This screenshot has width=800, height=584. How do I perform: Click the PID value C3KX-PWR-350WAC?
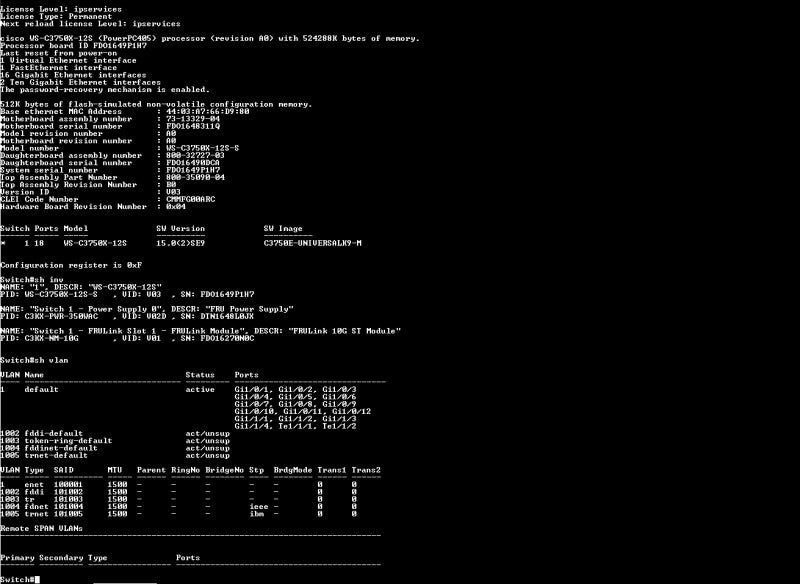[61, 316]
